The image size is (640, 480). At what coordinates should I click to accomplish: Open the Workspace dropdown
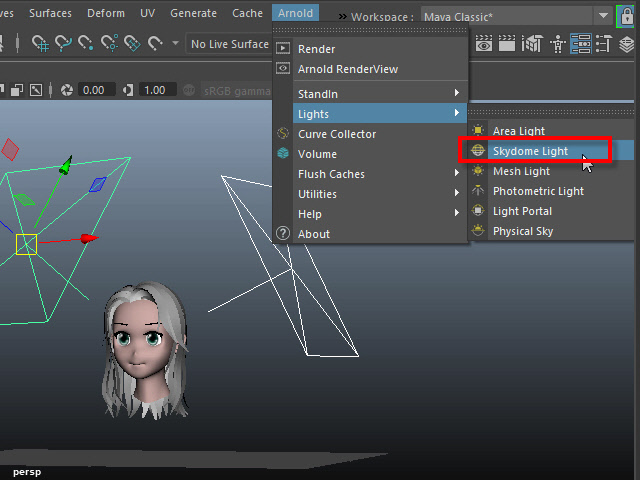click(603, 17)
